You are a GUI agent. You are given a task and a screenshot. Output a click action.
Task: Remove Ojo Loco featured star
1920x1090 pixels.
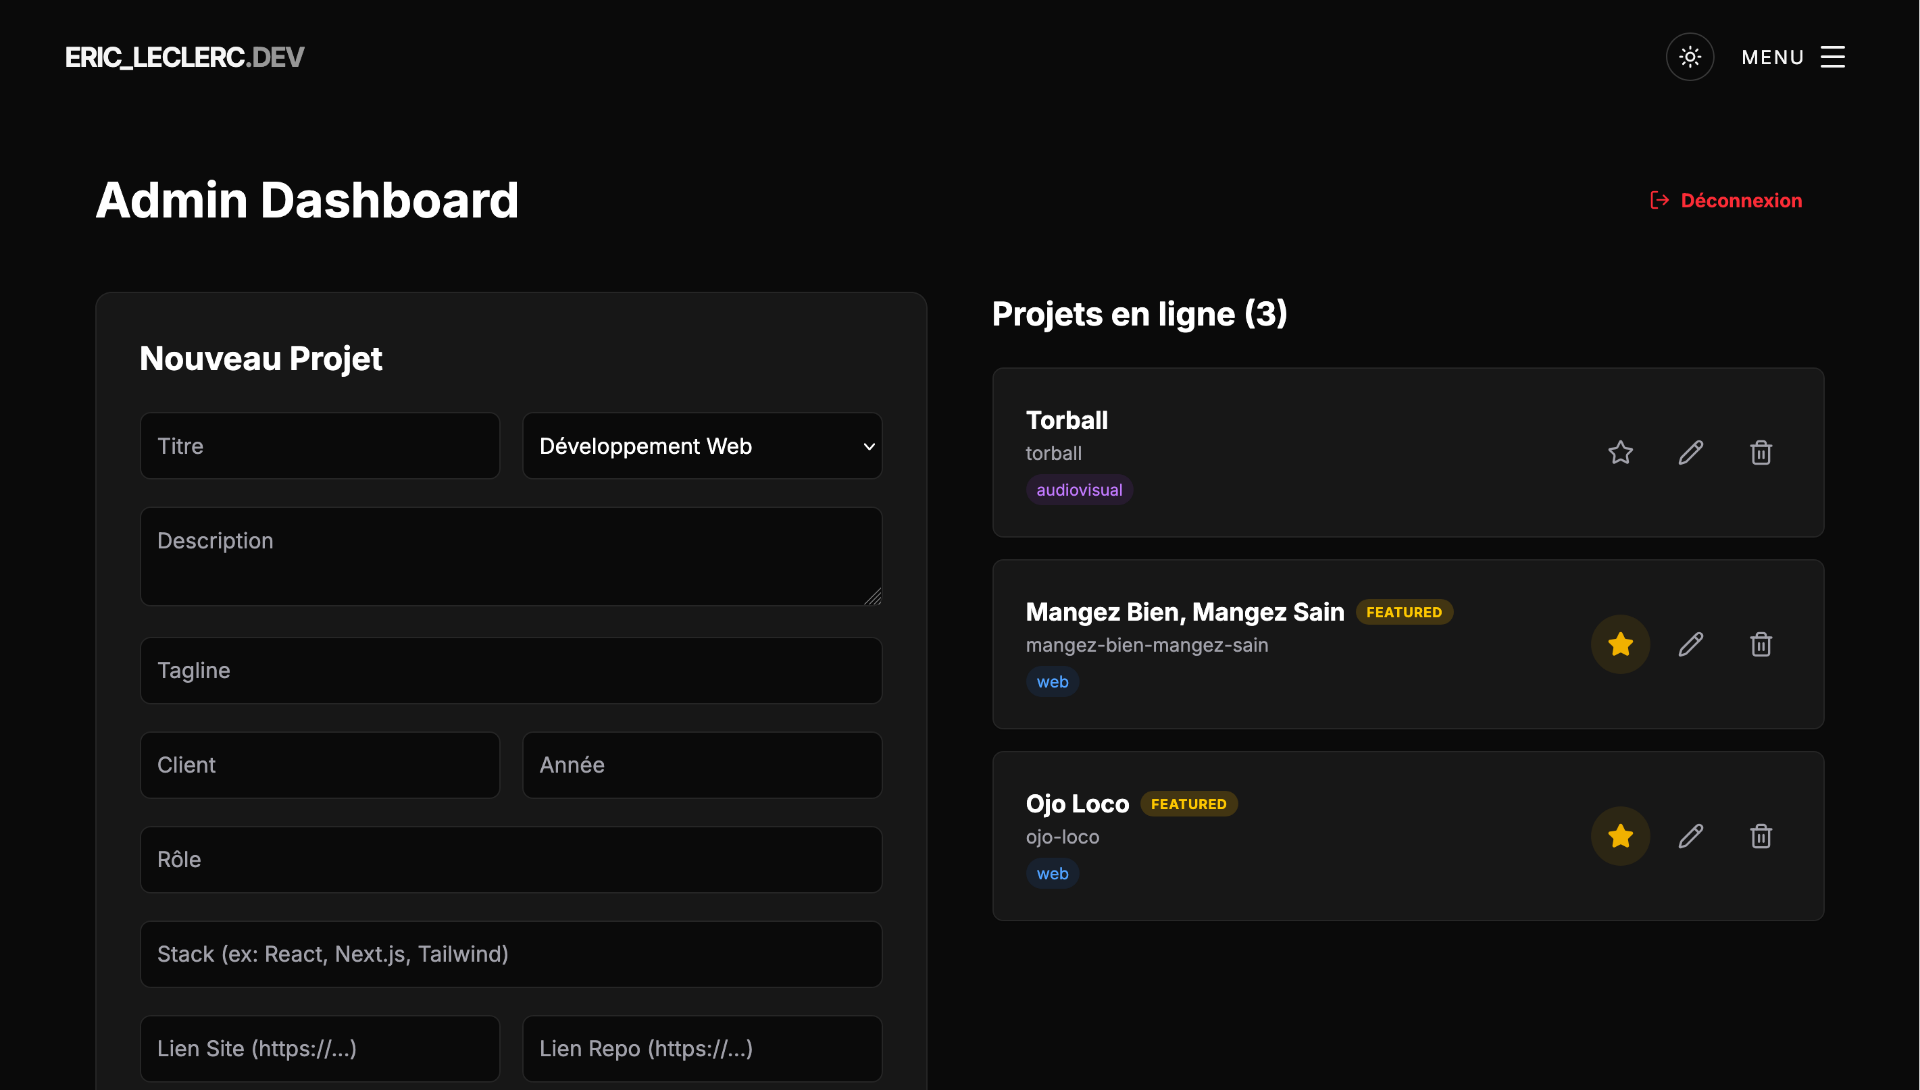(1620, 837)
